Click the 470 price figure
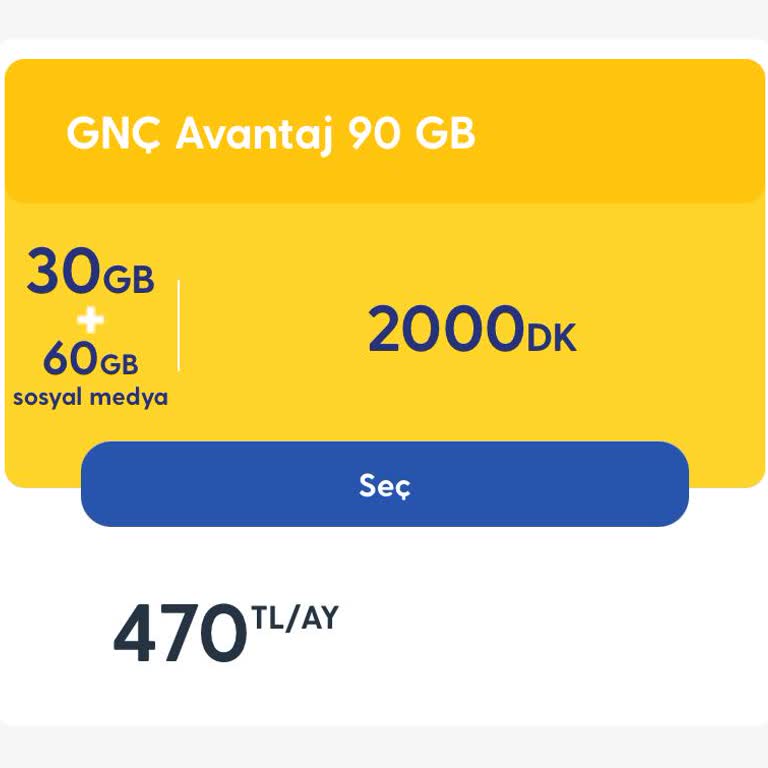This screenshot has height=768, width=768. point(180,635)
